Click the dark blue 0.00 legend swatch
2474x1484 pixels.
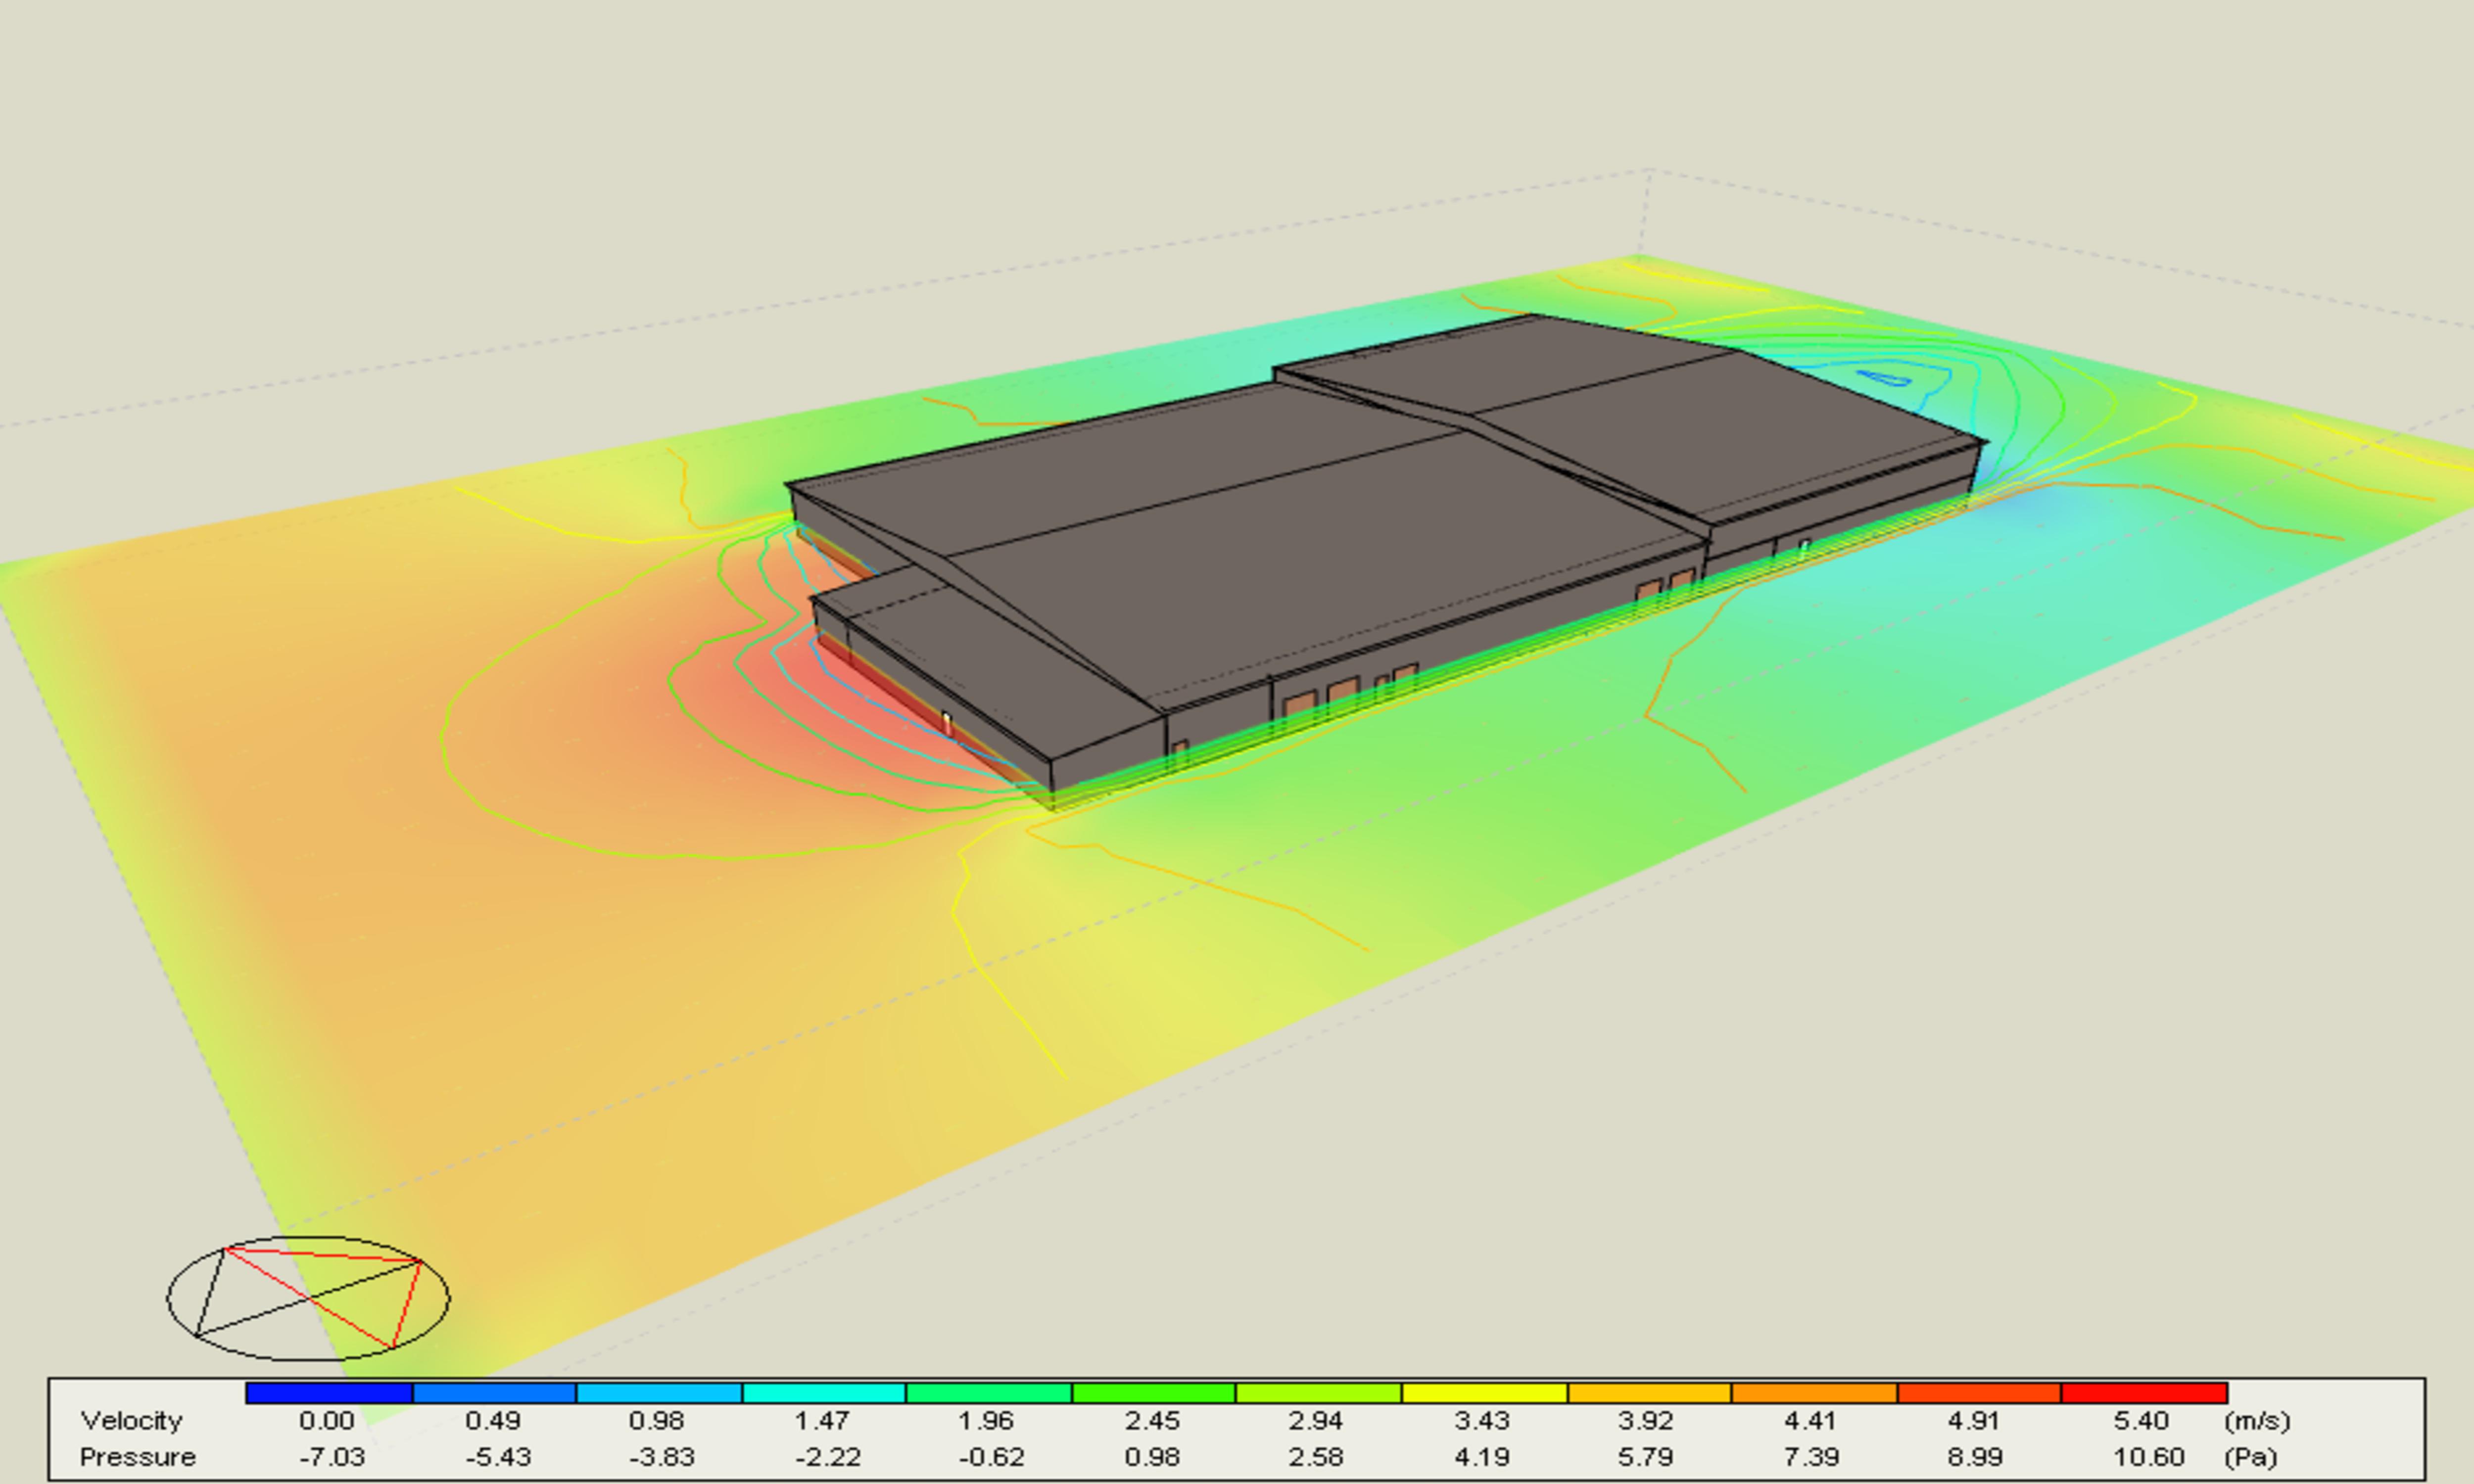[x=329, y=1393]
